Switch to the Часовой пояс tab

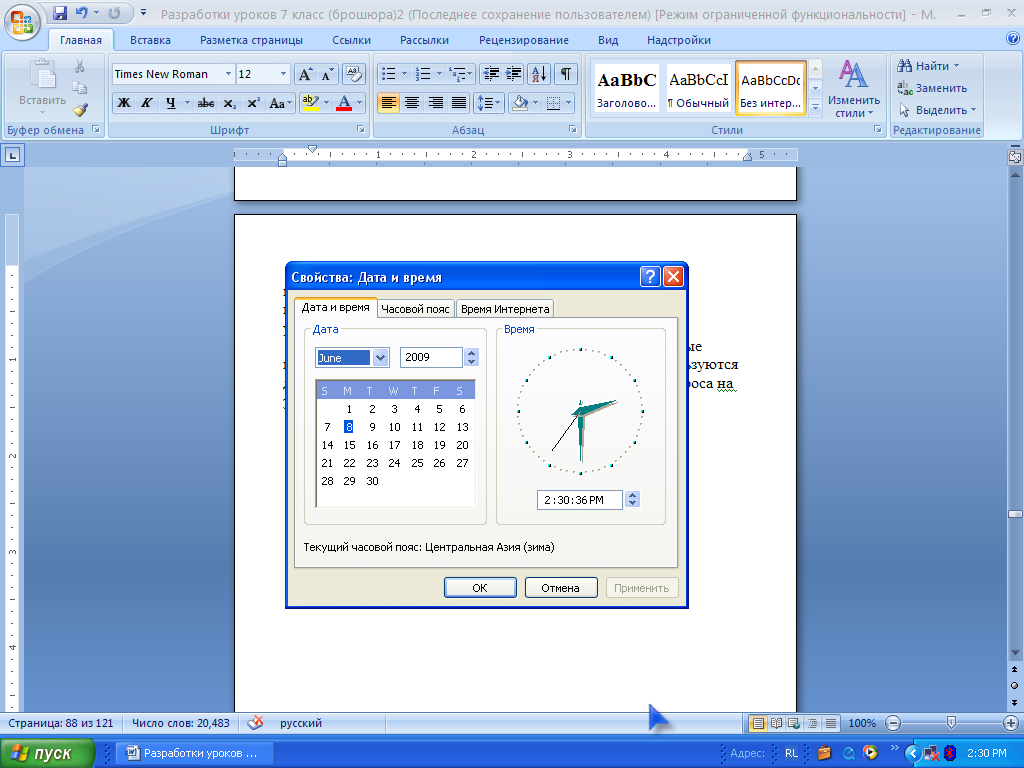[x=415, y=309]
